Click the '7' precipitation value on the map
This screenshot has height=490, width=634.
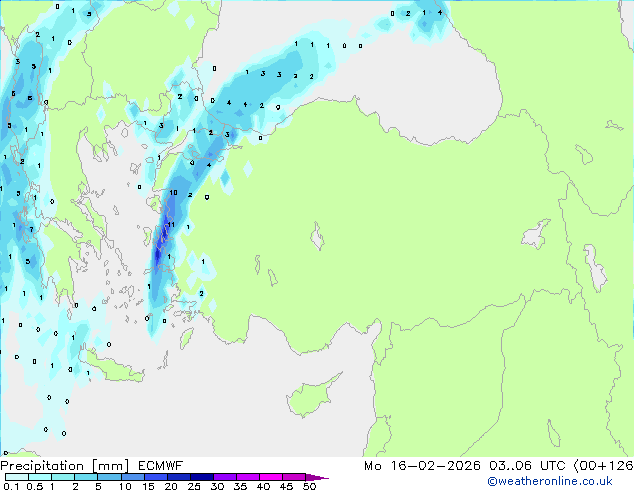[32, 230]
